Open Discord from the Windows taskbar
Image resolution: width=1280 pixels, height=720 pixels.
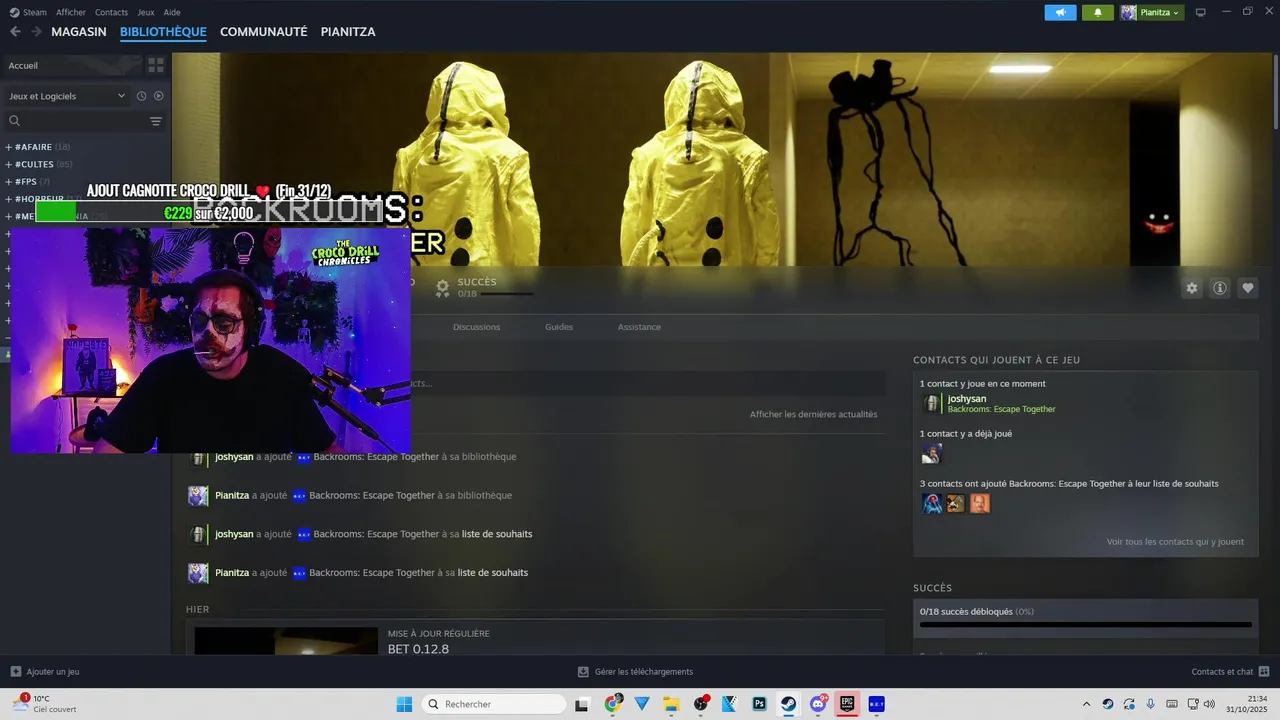pyautogui.click(x=818, y=704)
